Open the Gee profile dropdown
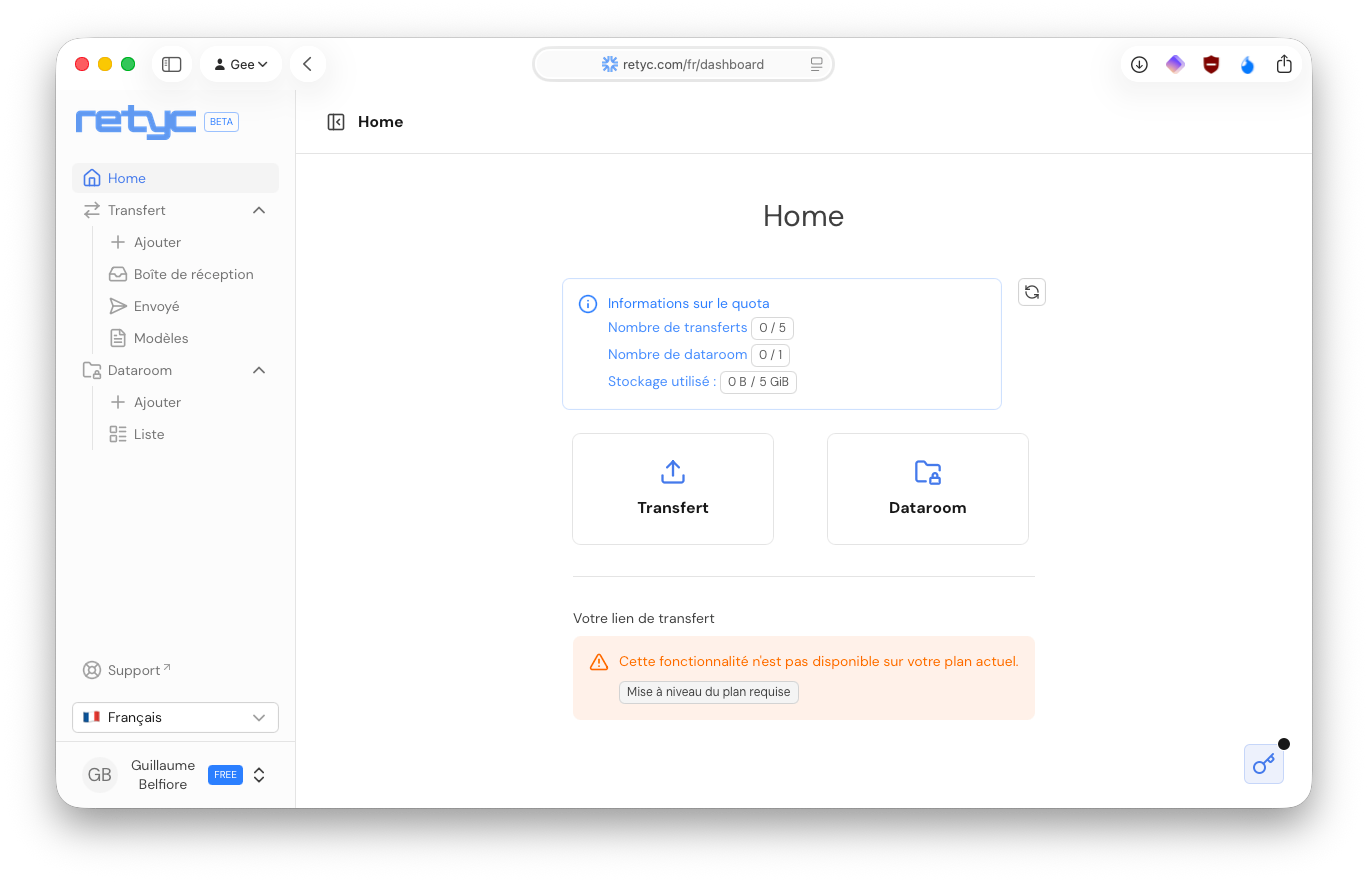Viewport: 1368px width, 882px height. tap(241, 64)
